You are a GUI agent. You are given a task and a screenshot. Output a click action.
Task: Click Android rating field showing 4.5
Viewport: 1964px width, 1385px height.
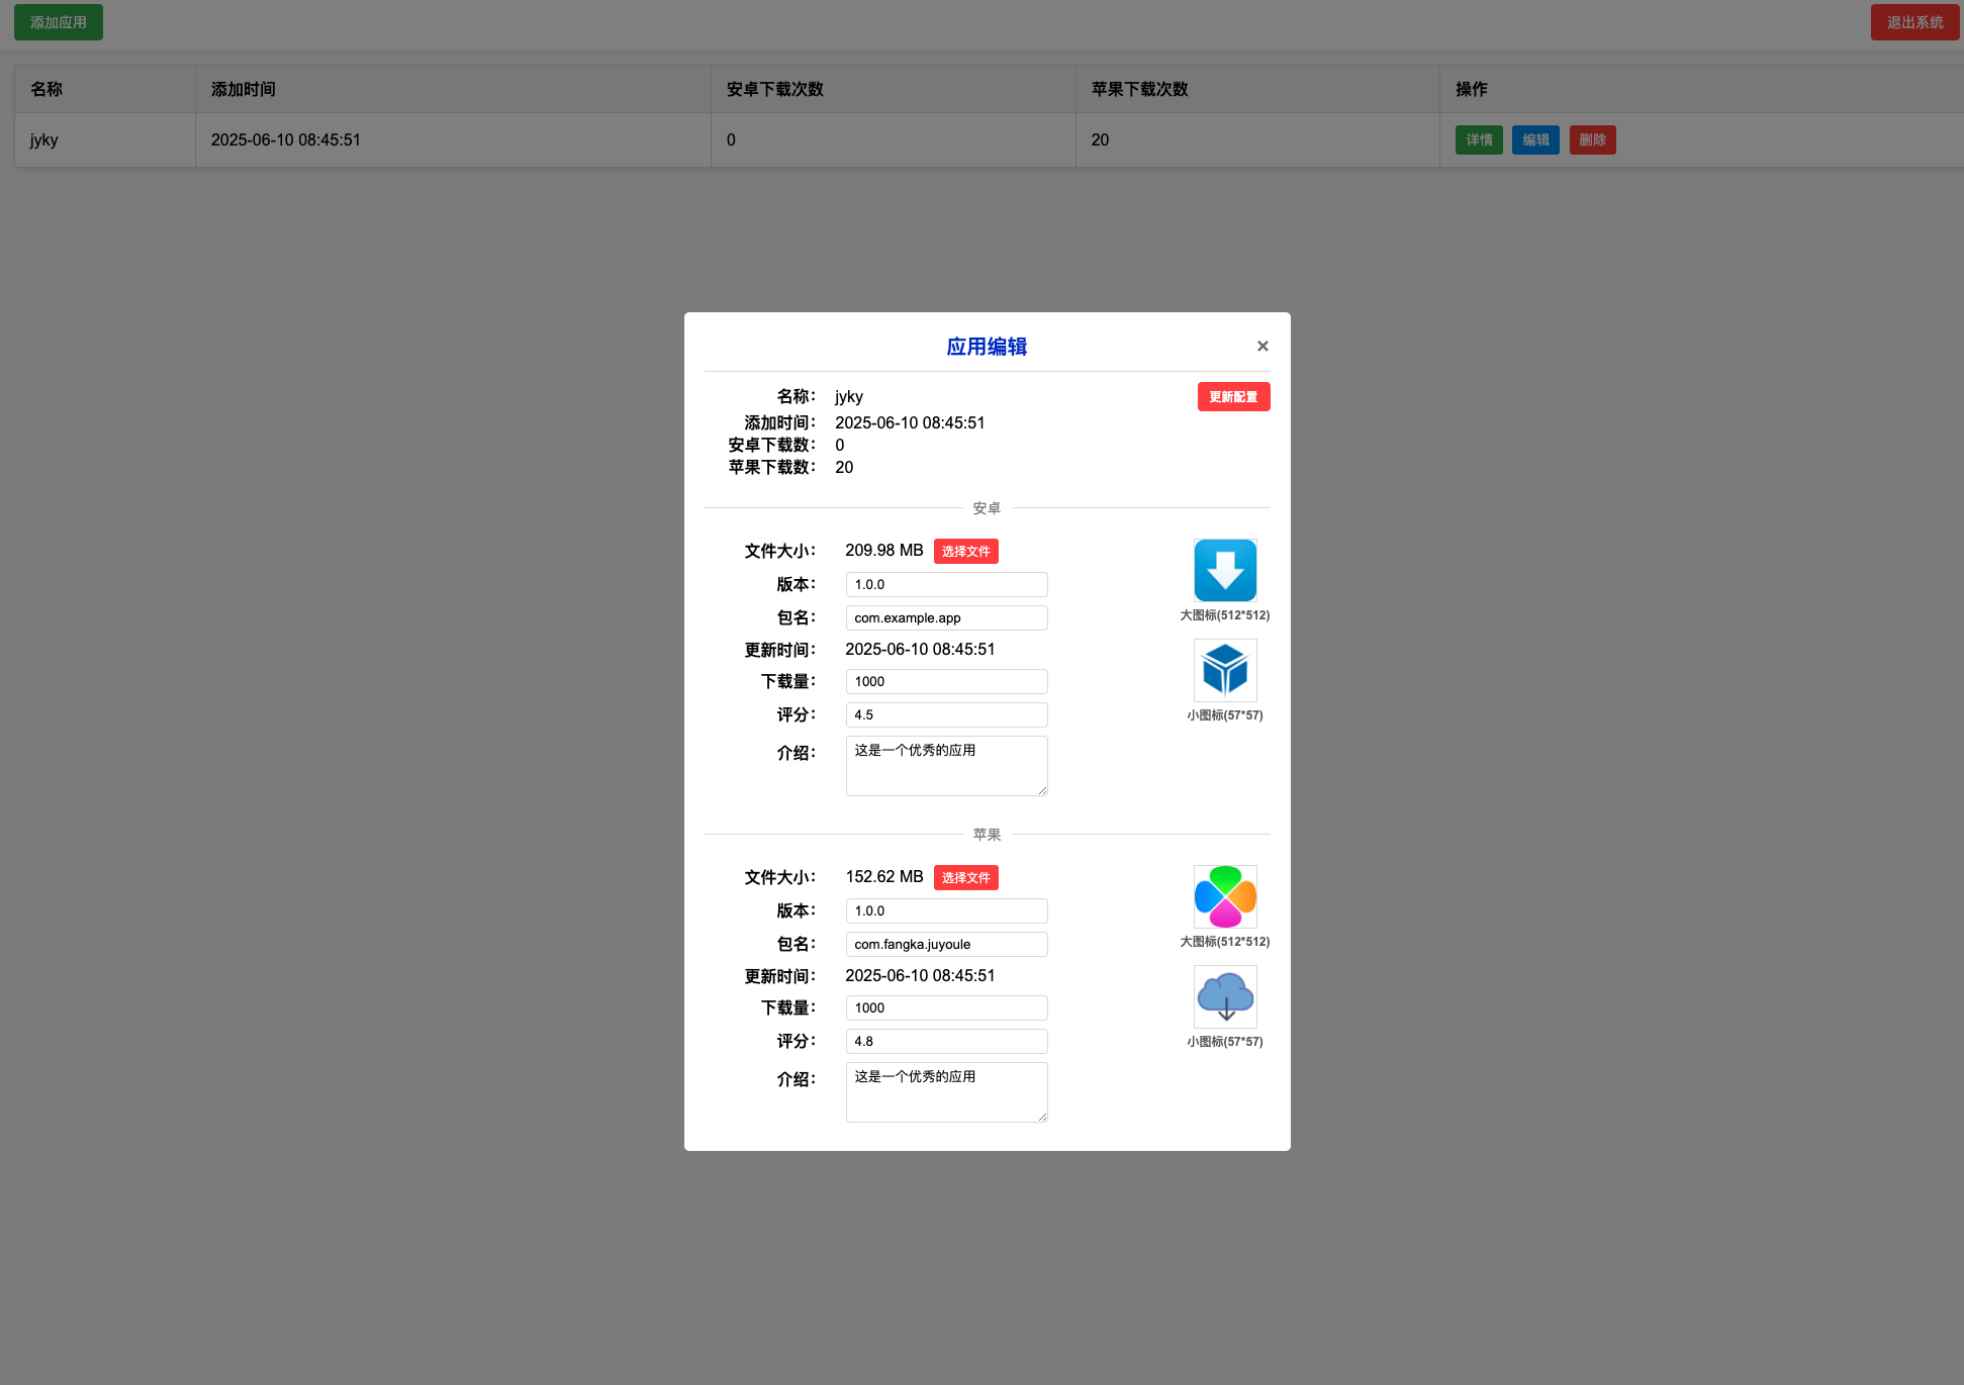[946, 715]
